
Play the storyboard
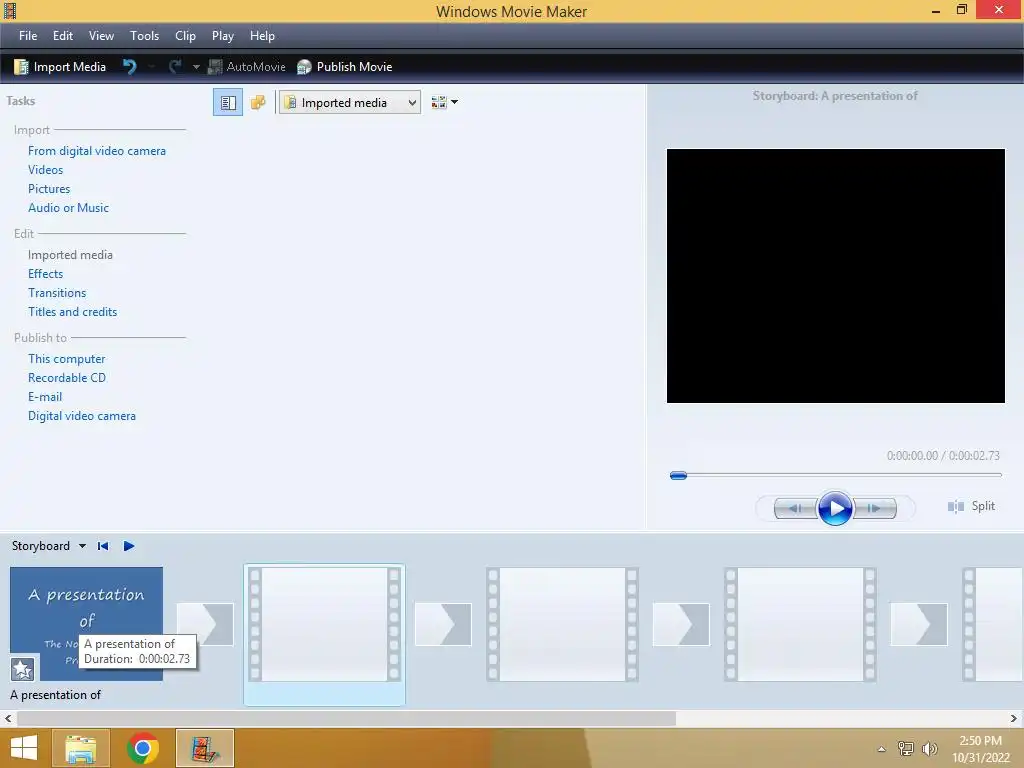tap(129, 546)
